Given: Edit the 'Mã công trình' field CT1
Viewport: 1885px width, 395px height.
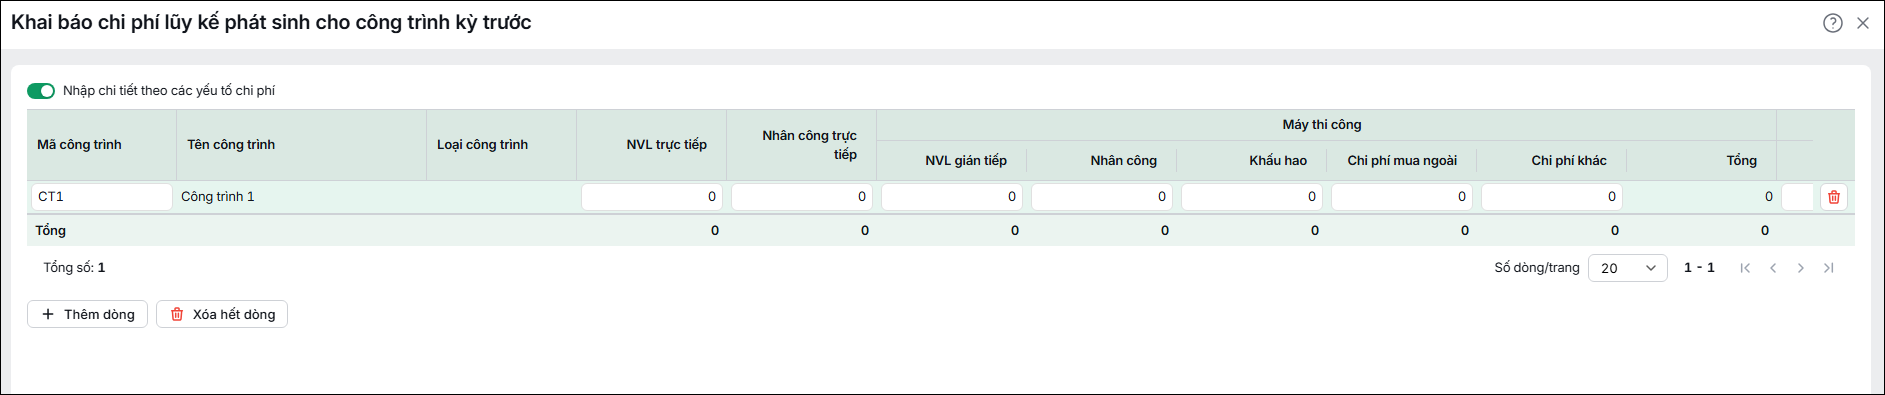Looking at the screenshot, I should [102, 197].
